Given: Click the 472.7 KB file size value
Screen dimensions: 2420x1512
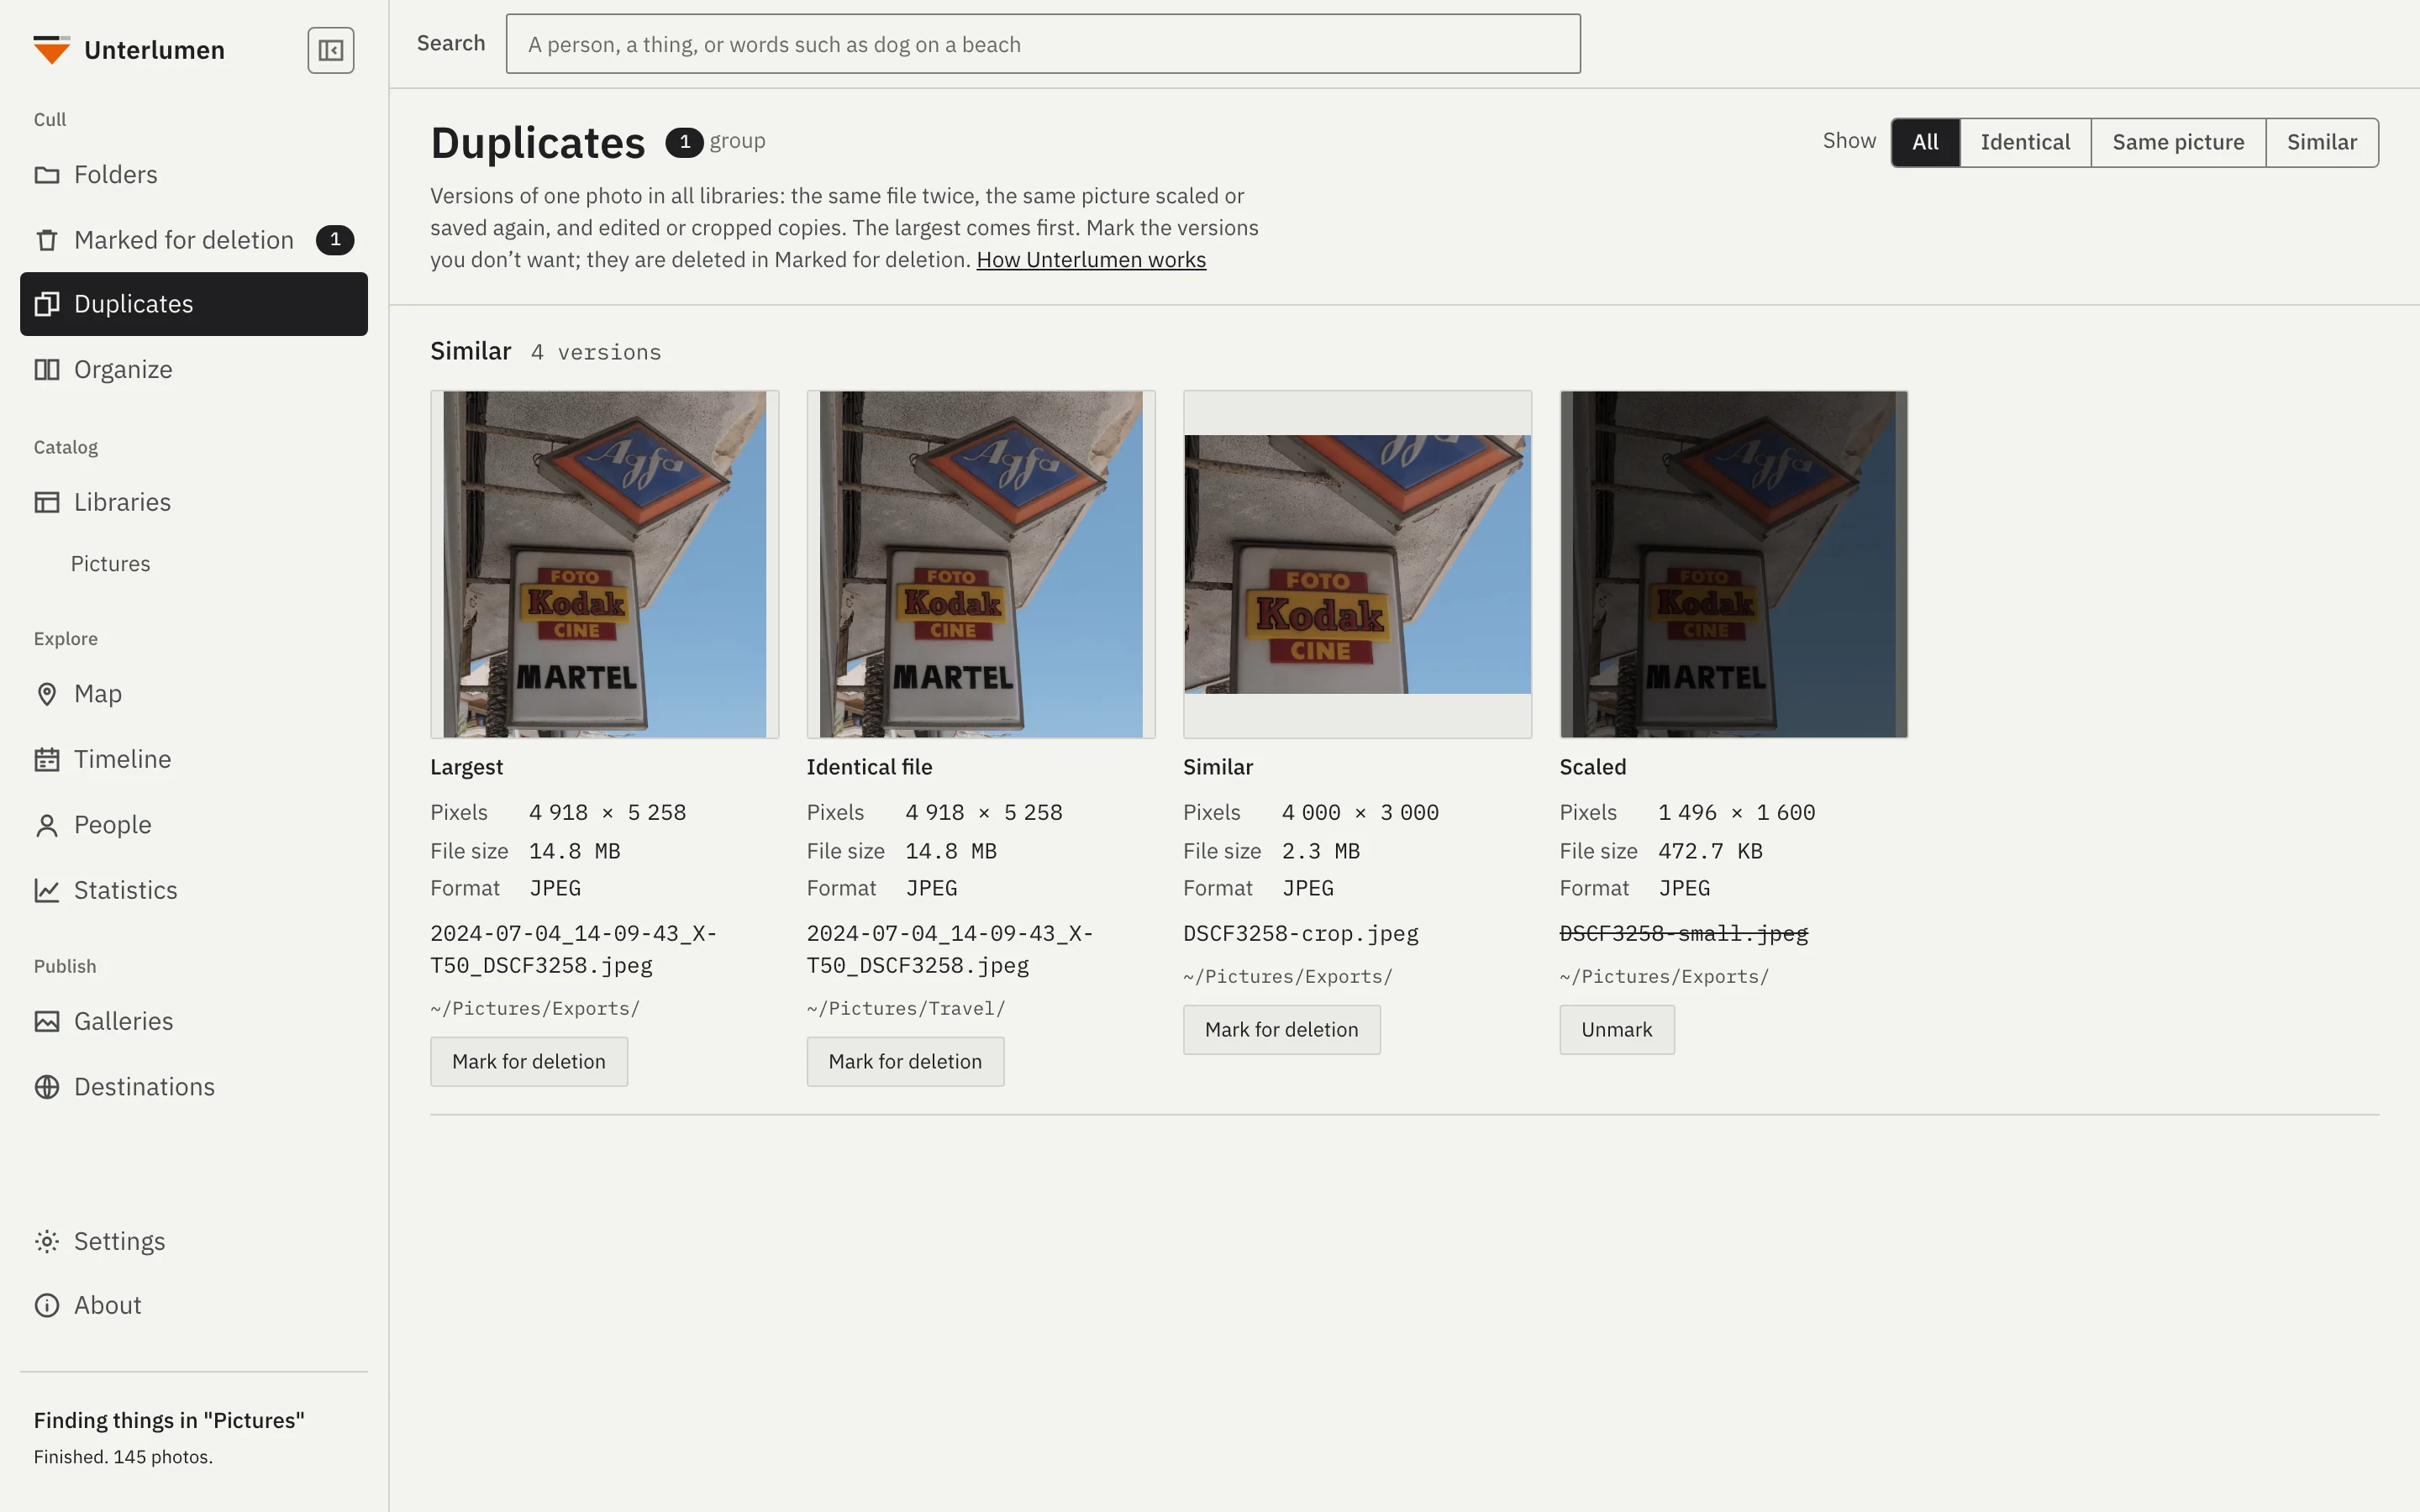Looking at the screenshot, I should 1710,852.
